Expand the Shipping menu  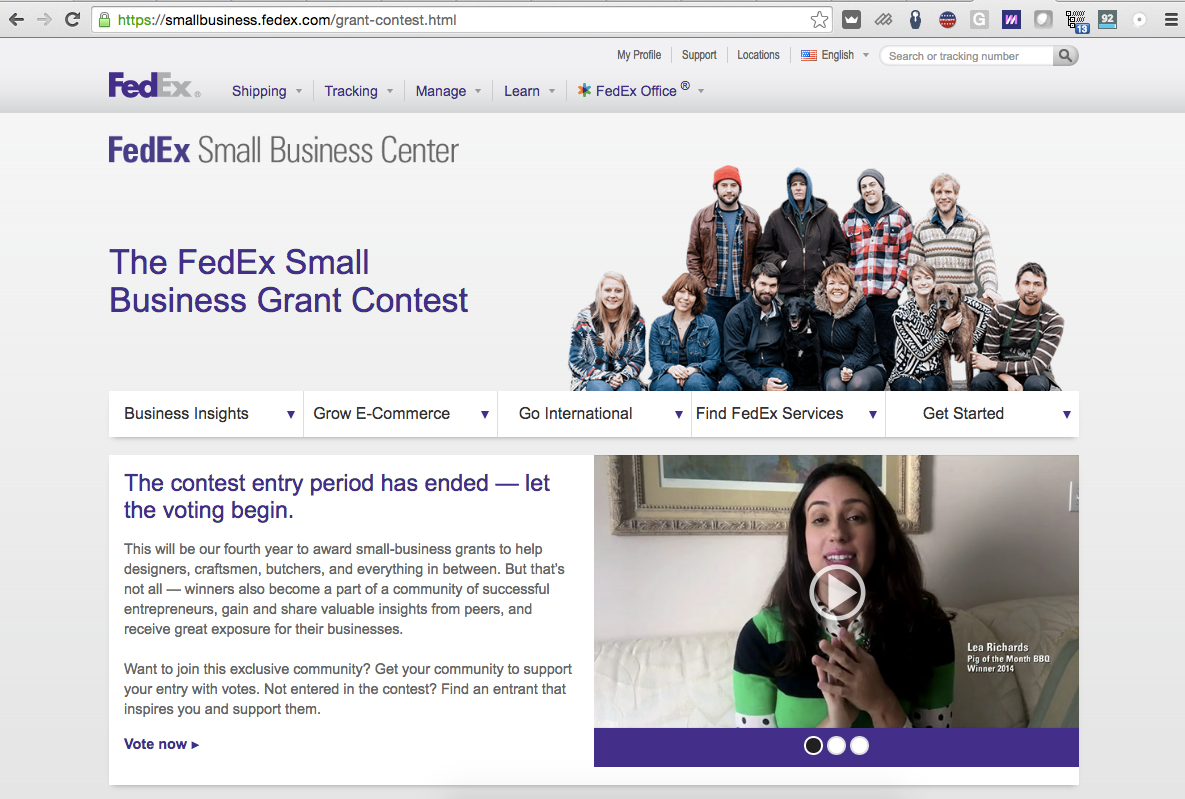[x=267, y=91]
